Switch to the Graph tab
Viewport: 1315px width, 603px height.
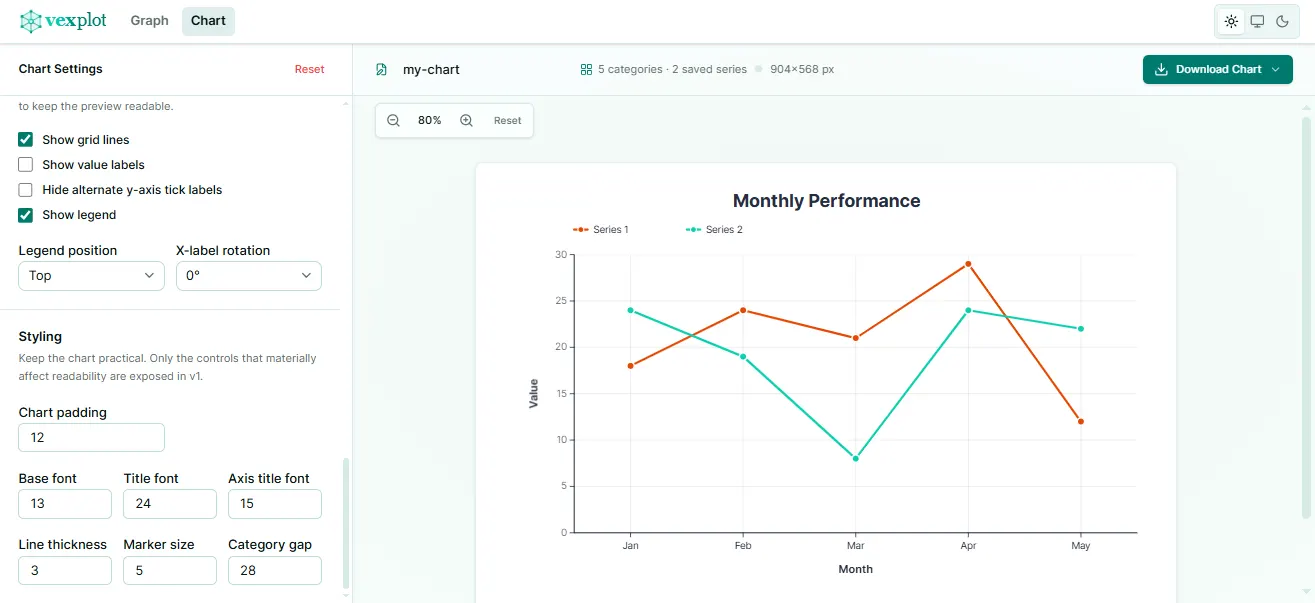(149, 20)
